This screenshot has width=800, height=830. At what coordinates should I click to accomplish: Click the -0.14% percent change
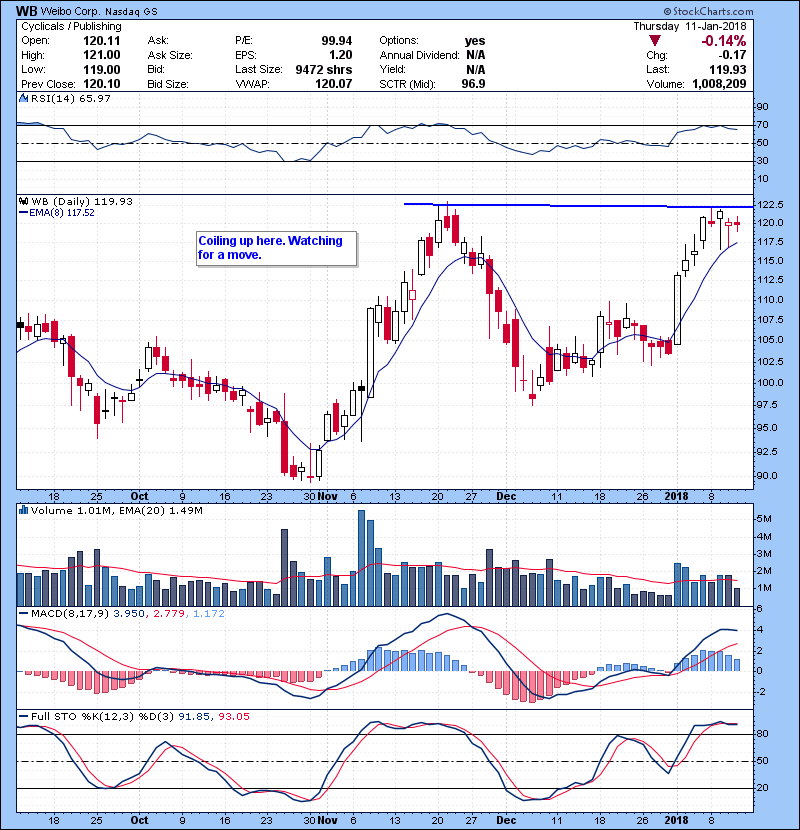[723, 41]
